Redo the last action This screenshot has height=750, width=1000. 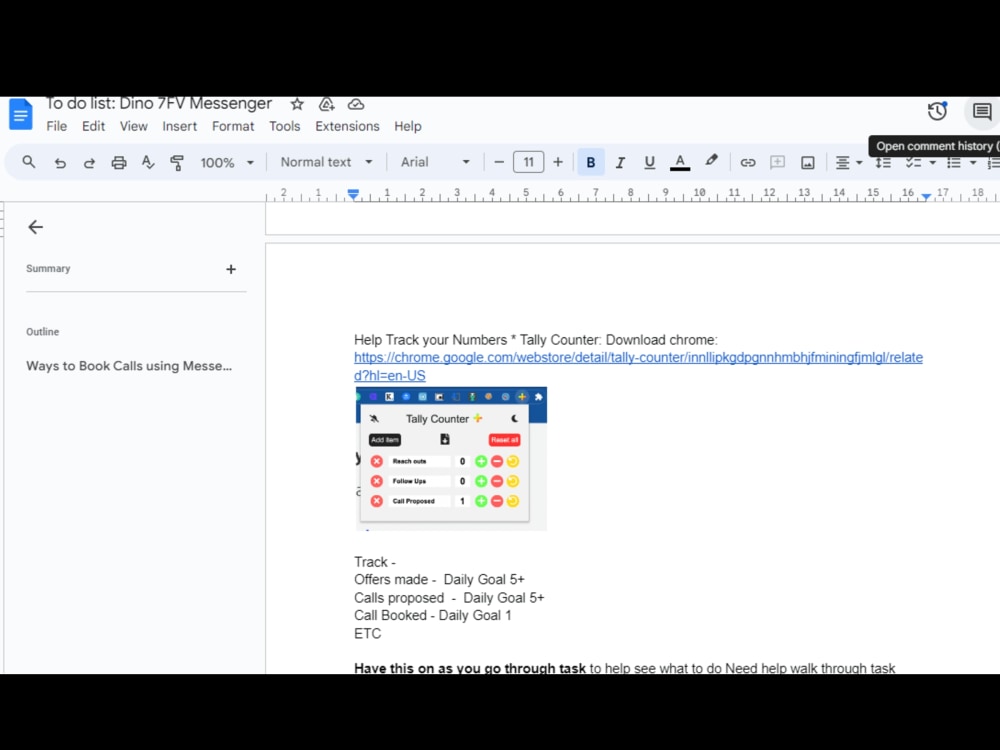click(x=89, y=163)
